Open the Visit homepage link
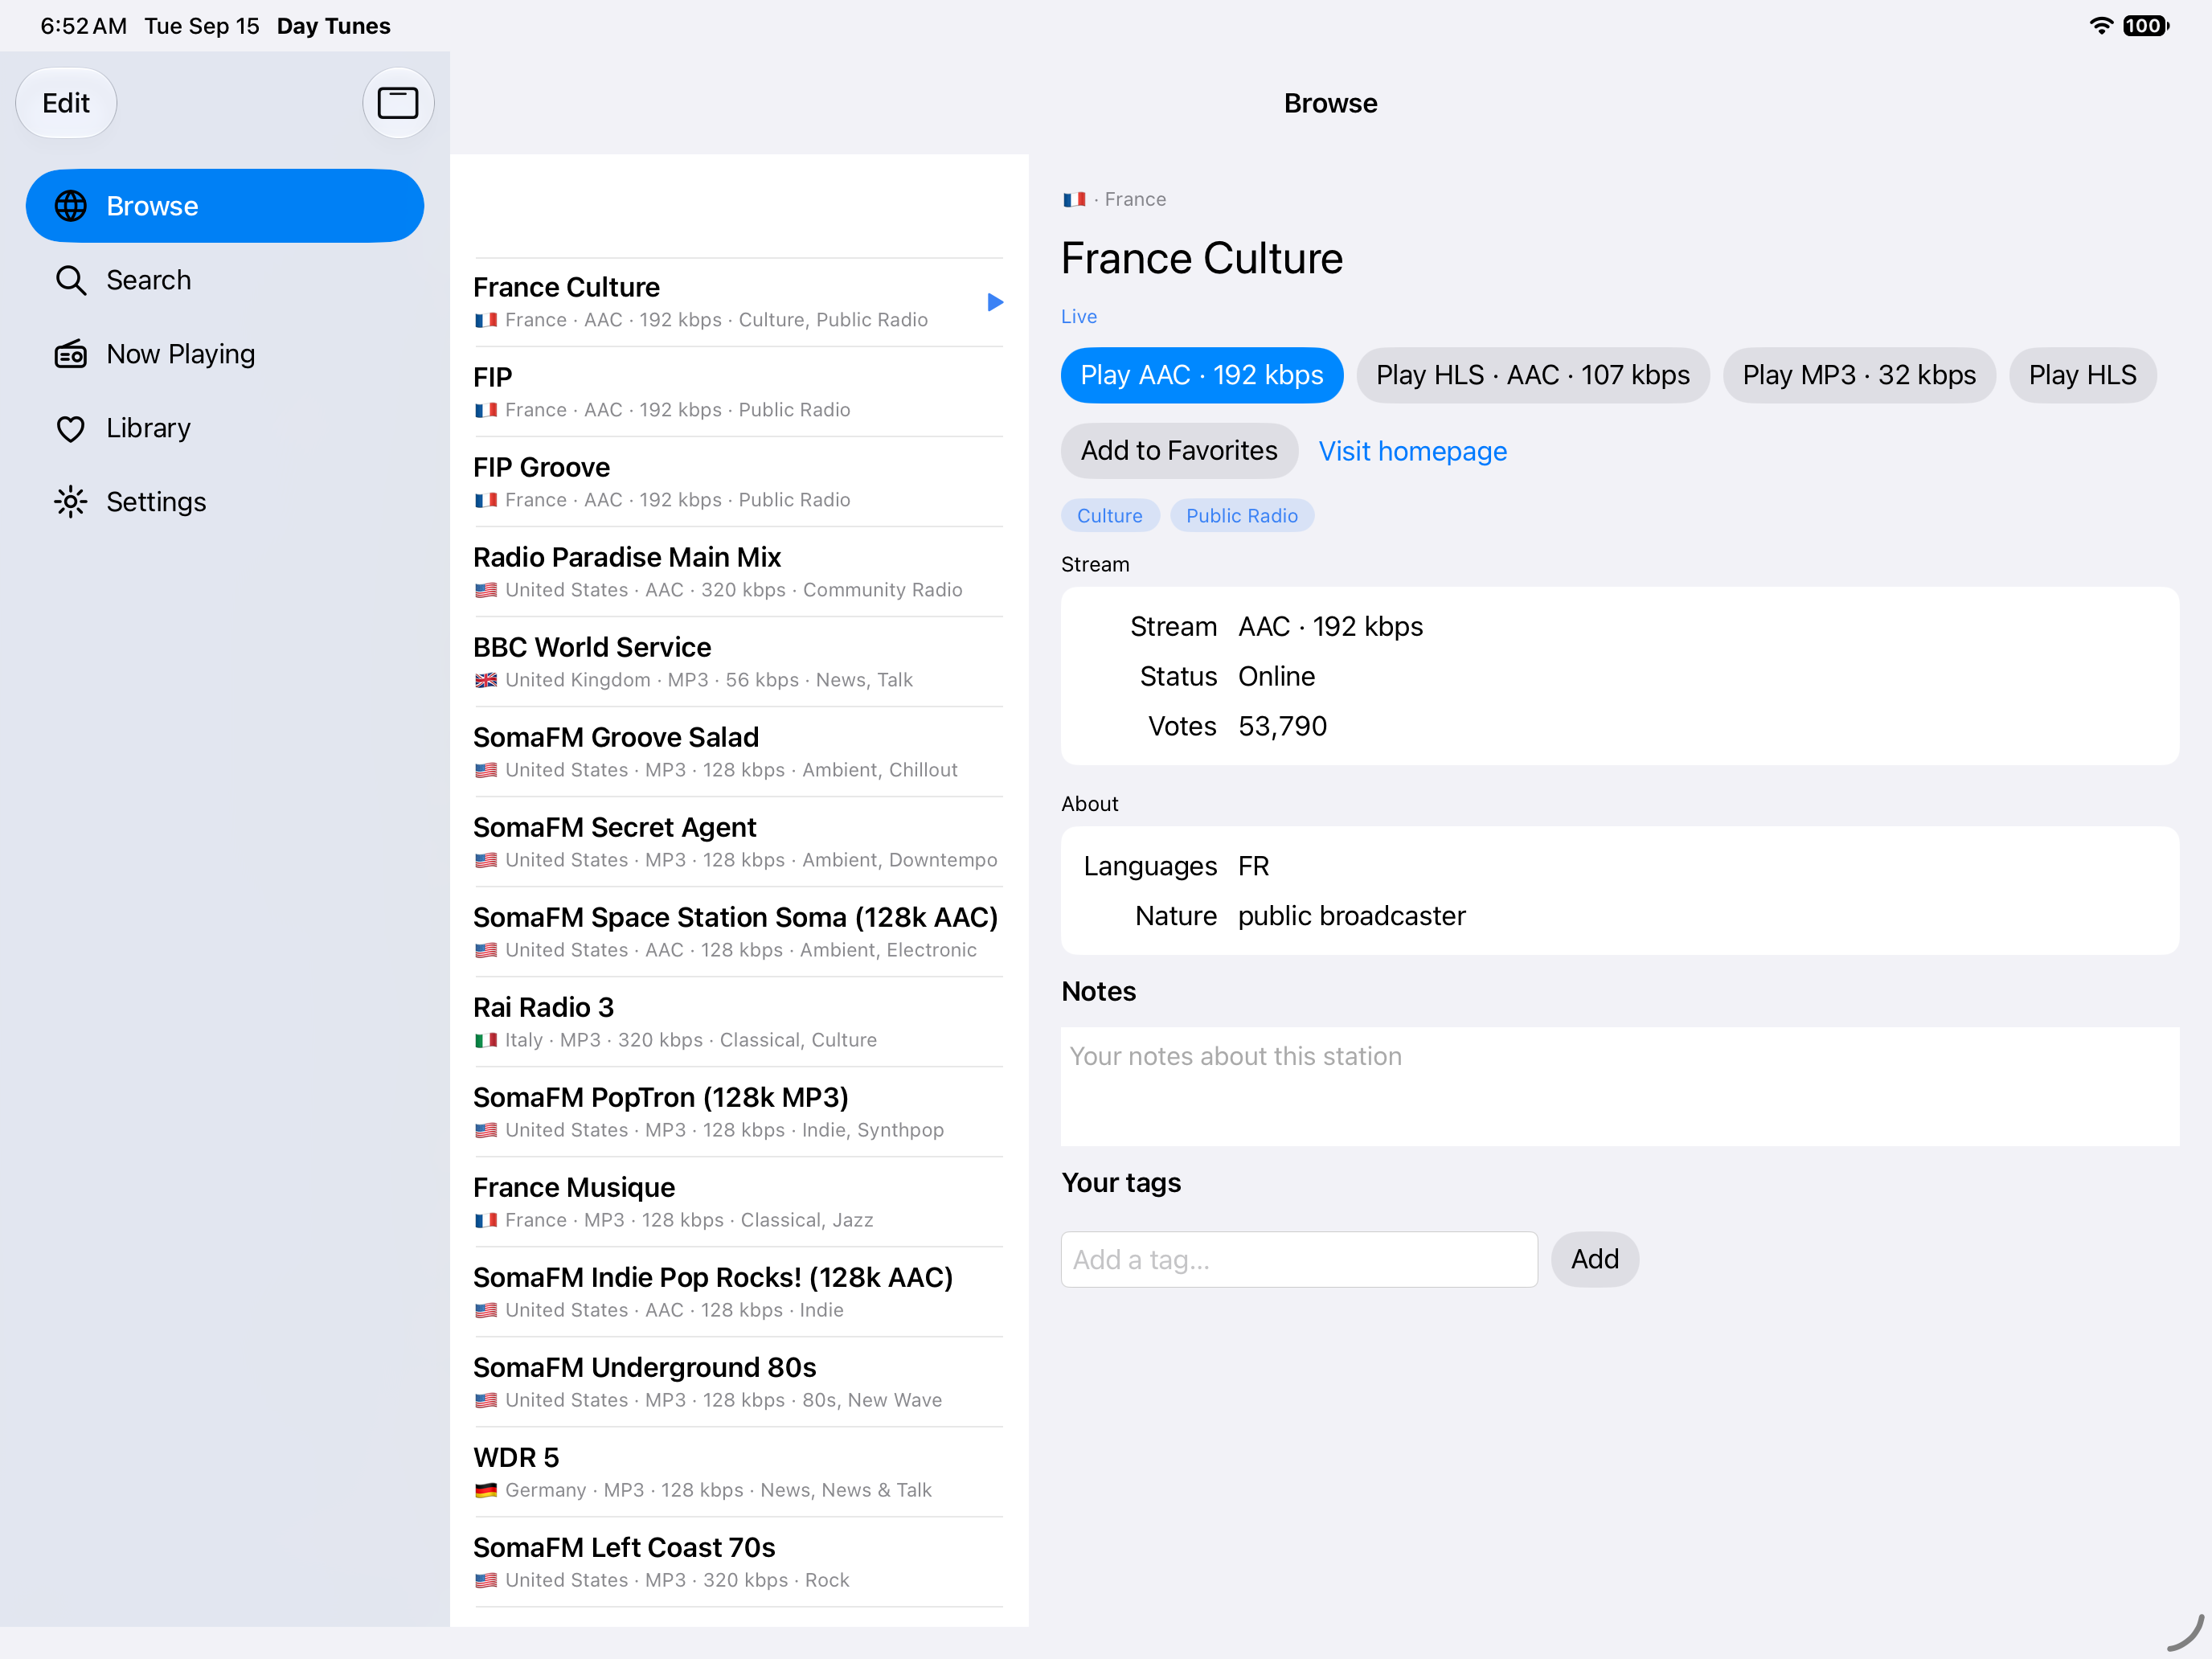Image resolution: width=2212 pixels, height=1659 pixels. (1412, 451)
